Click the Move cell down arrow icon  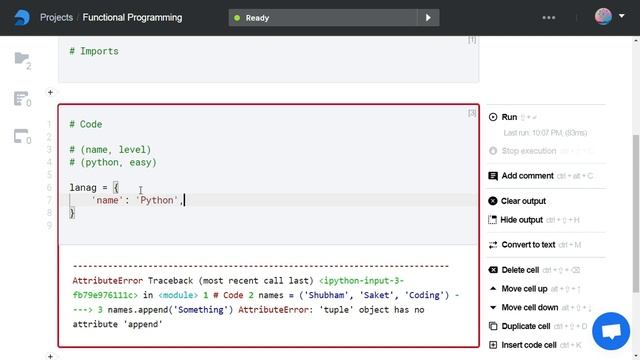(x=493, y=308)
